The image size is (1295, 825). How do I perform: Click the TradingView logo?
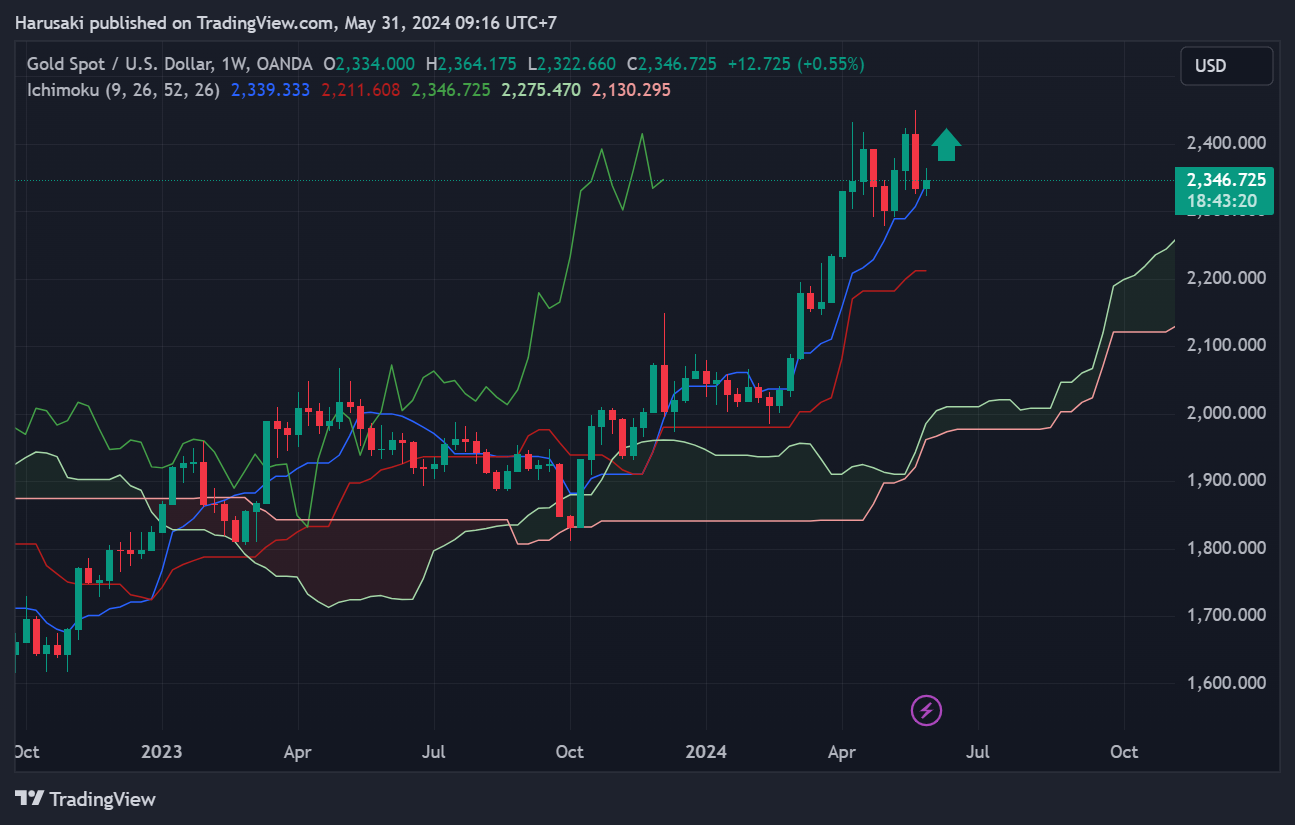tap(85, 799)
